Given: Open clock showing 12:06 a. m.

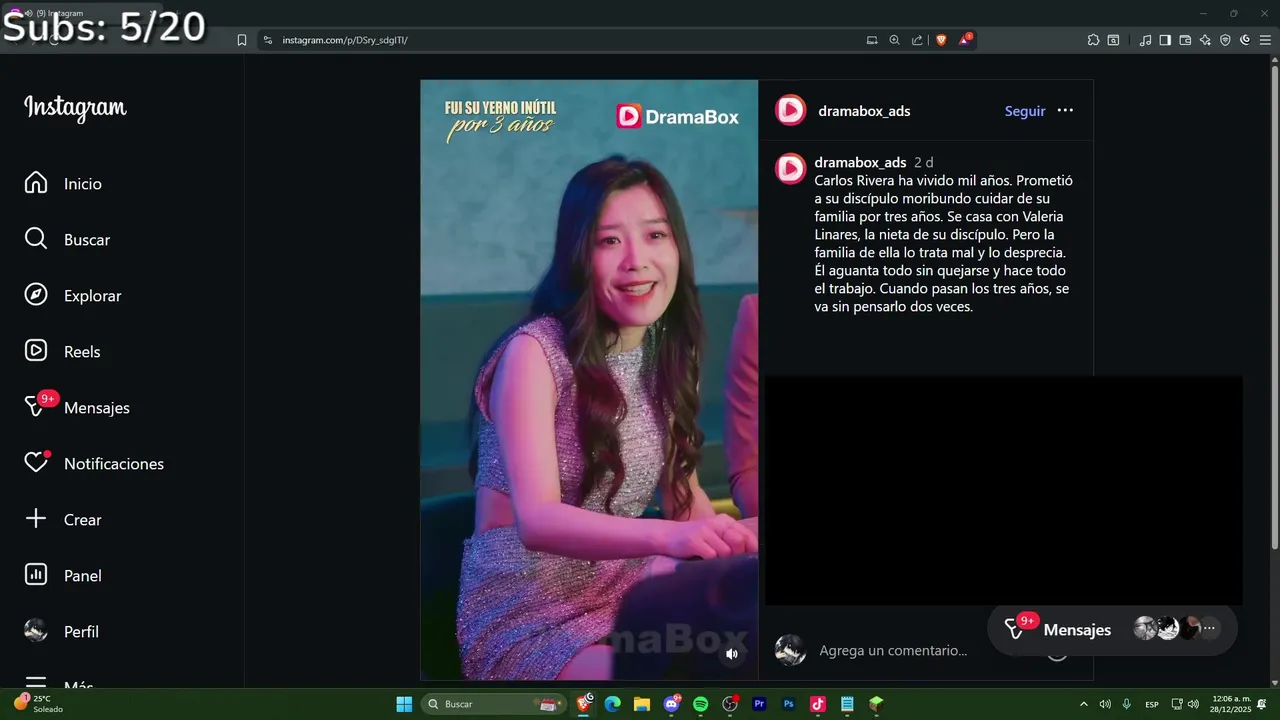Looking at the screenshot, I should 1229,704.
